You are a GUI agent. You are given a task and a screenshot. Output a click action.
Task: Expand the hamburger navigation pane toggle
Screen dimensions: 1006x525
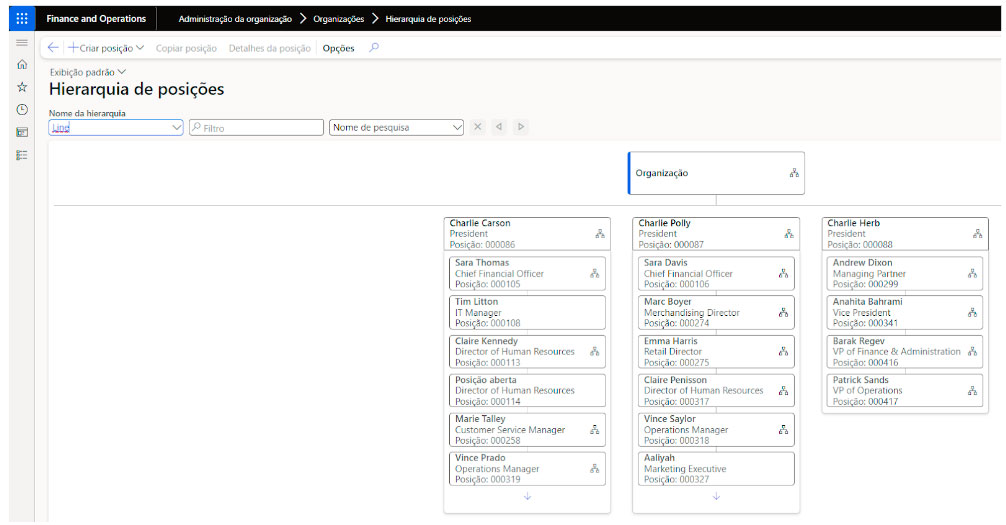pos(22,42)
